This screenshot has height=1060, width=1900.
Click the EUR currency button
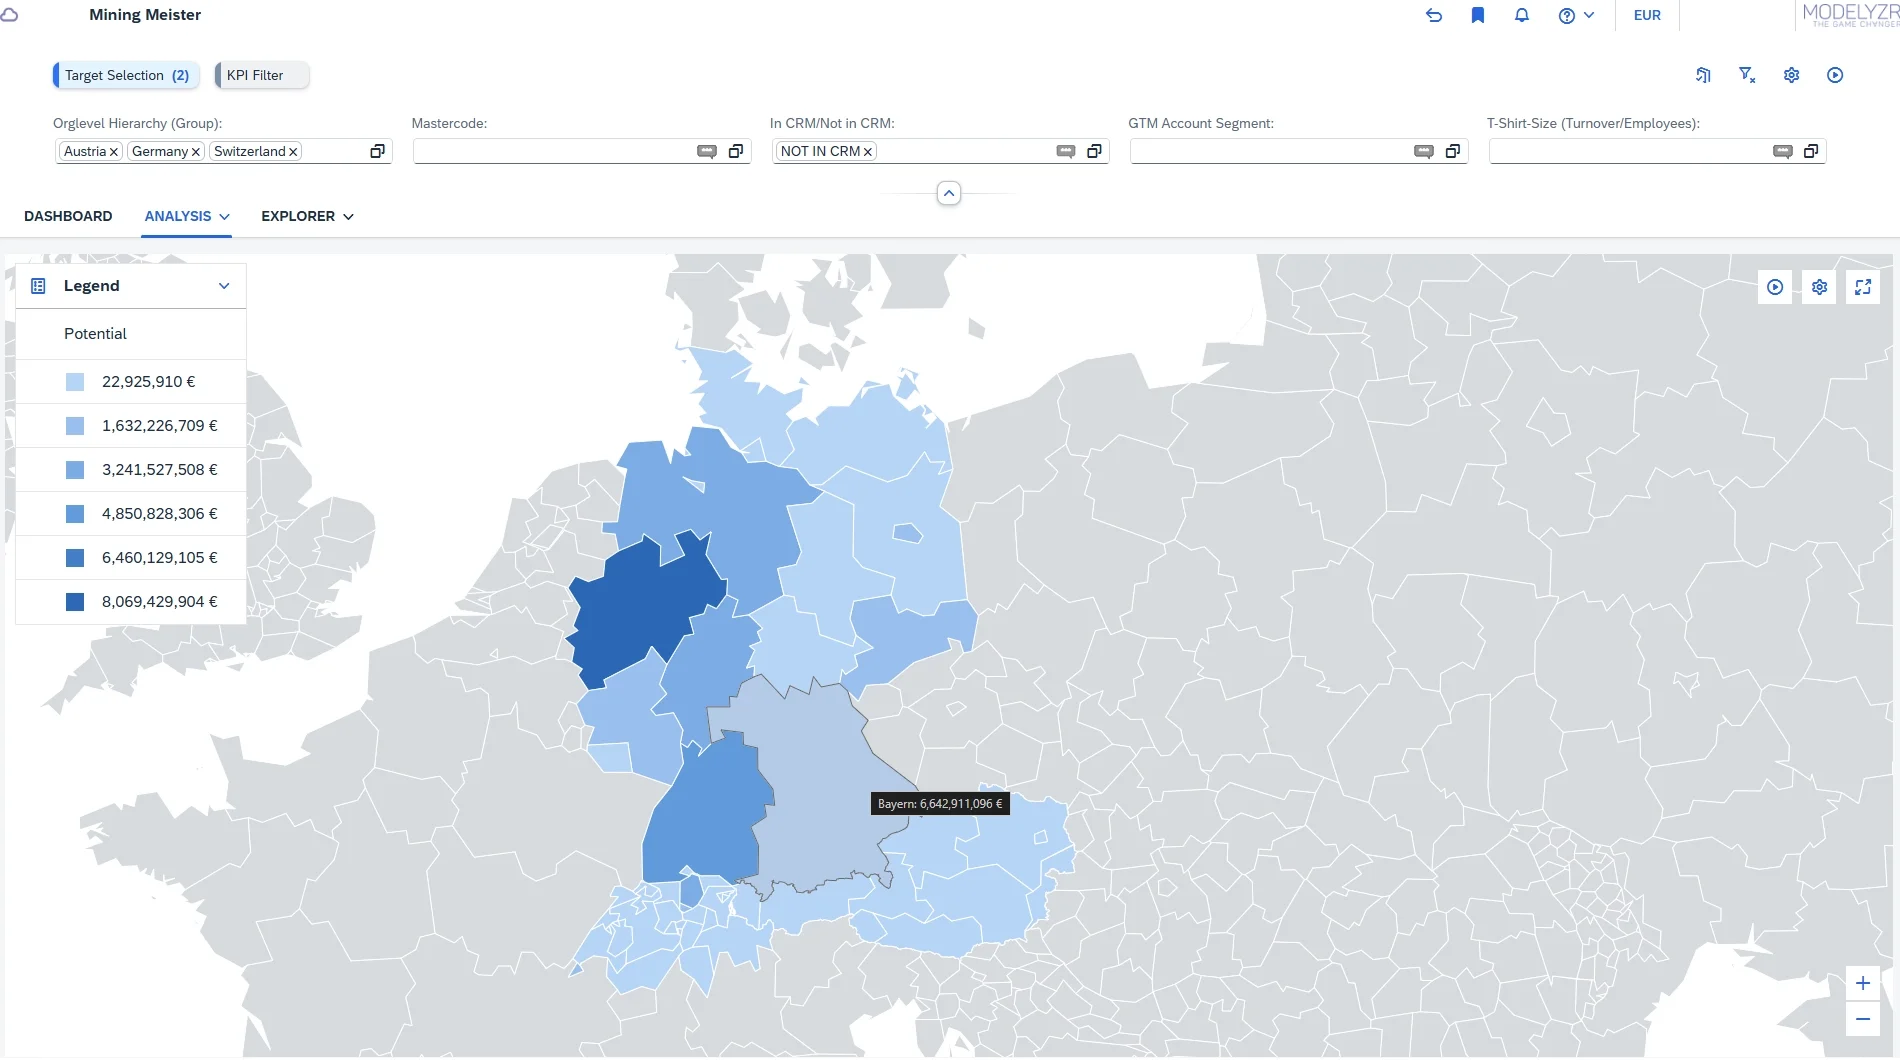click(x=1646, y=15)
